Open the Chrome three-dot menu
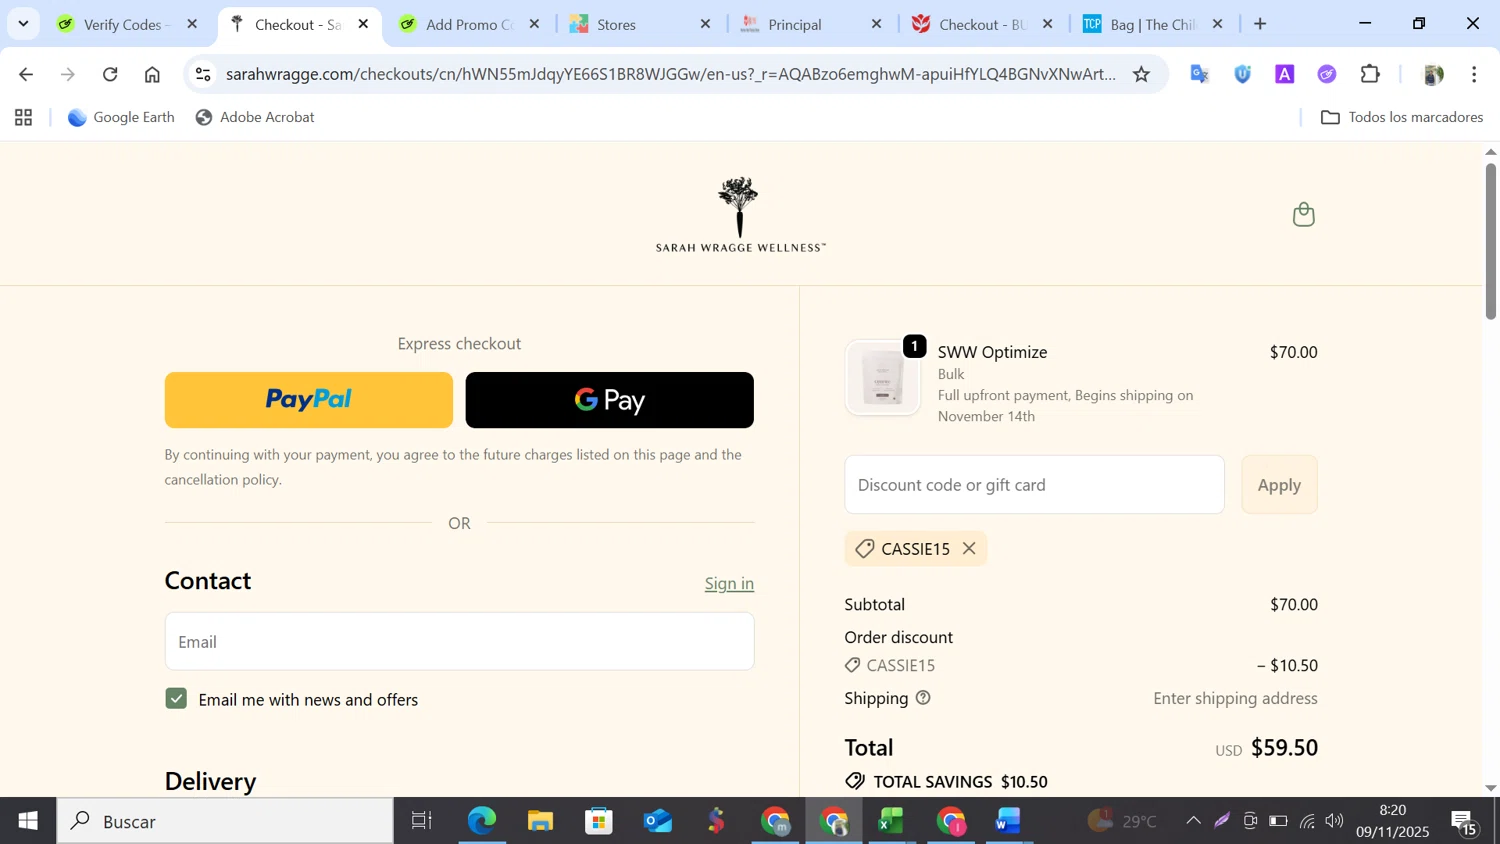Screen dimensions: 1500x844 pos(1474,74)
